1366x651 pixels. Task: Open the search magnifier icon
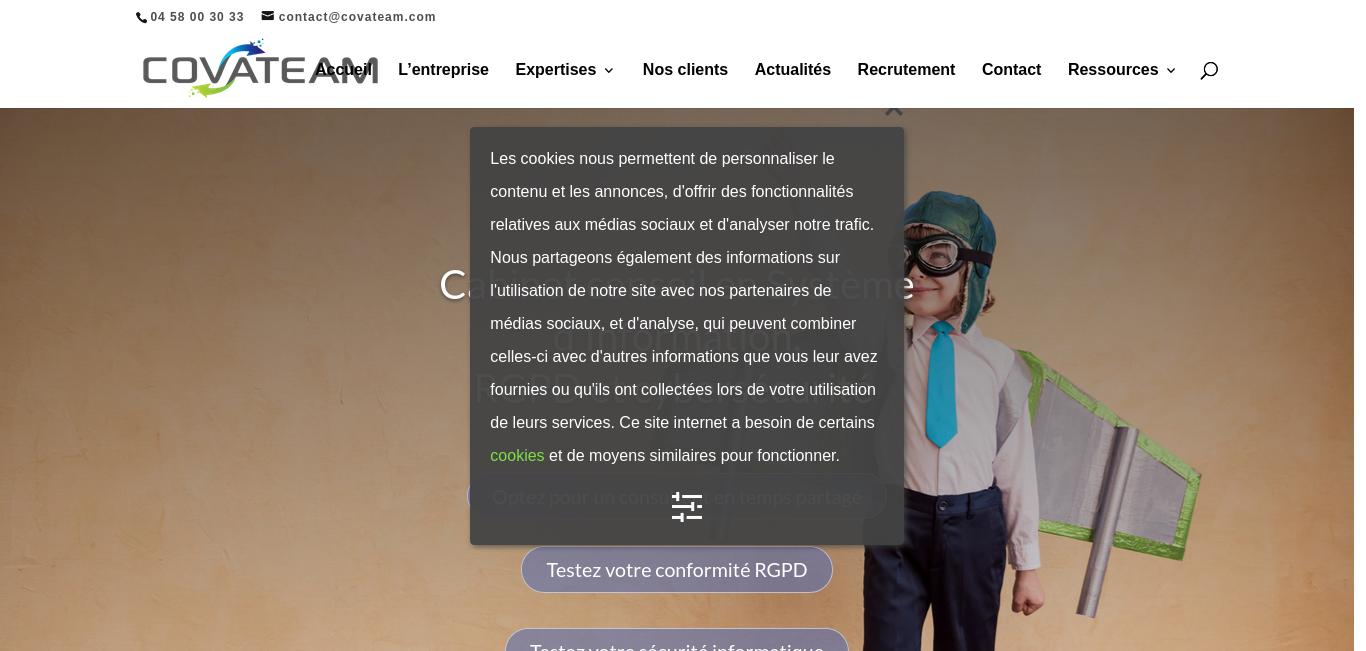pos(1209,70)
